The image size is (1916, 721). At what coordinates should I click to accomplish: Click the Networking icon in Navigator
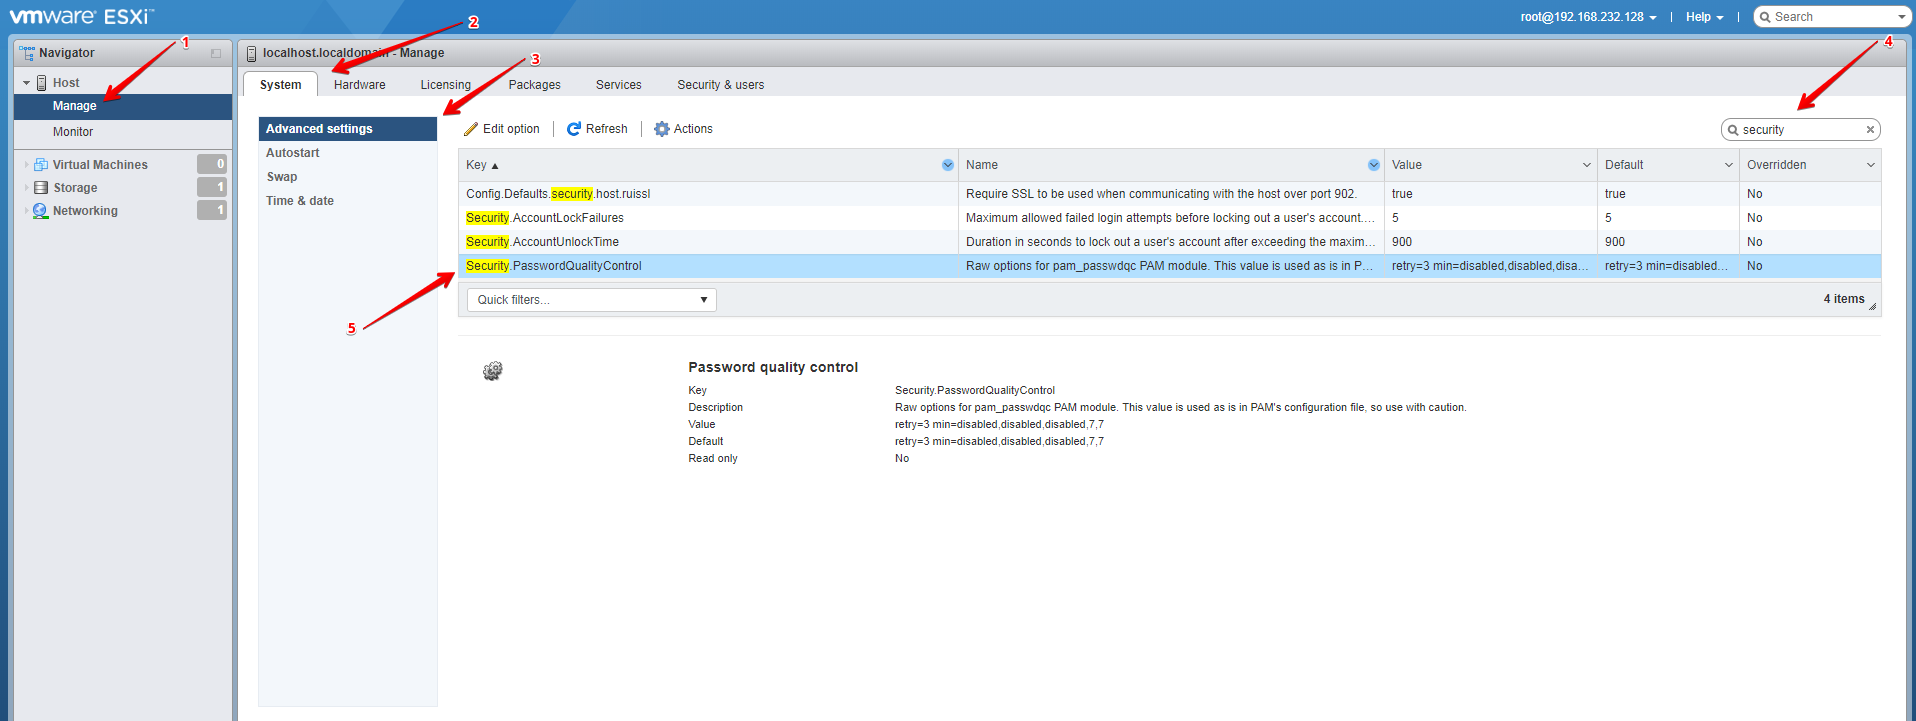tap(41, 211)
